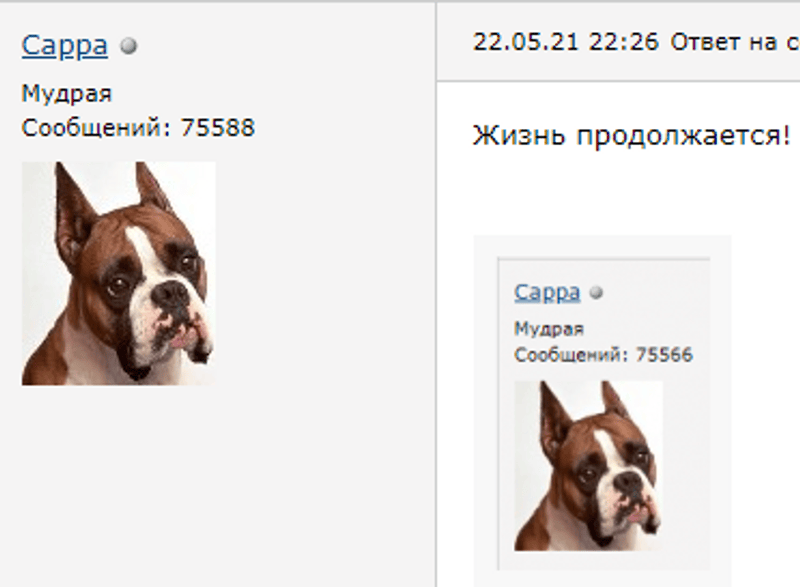Open the quoted Сарра link inside the post
Viewport: 800px width, 587px height.
tap(547, 293)
